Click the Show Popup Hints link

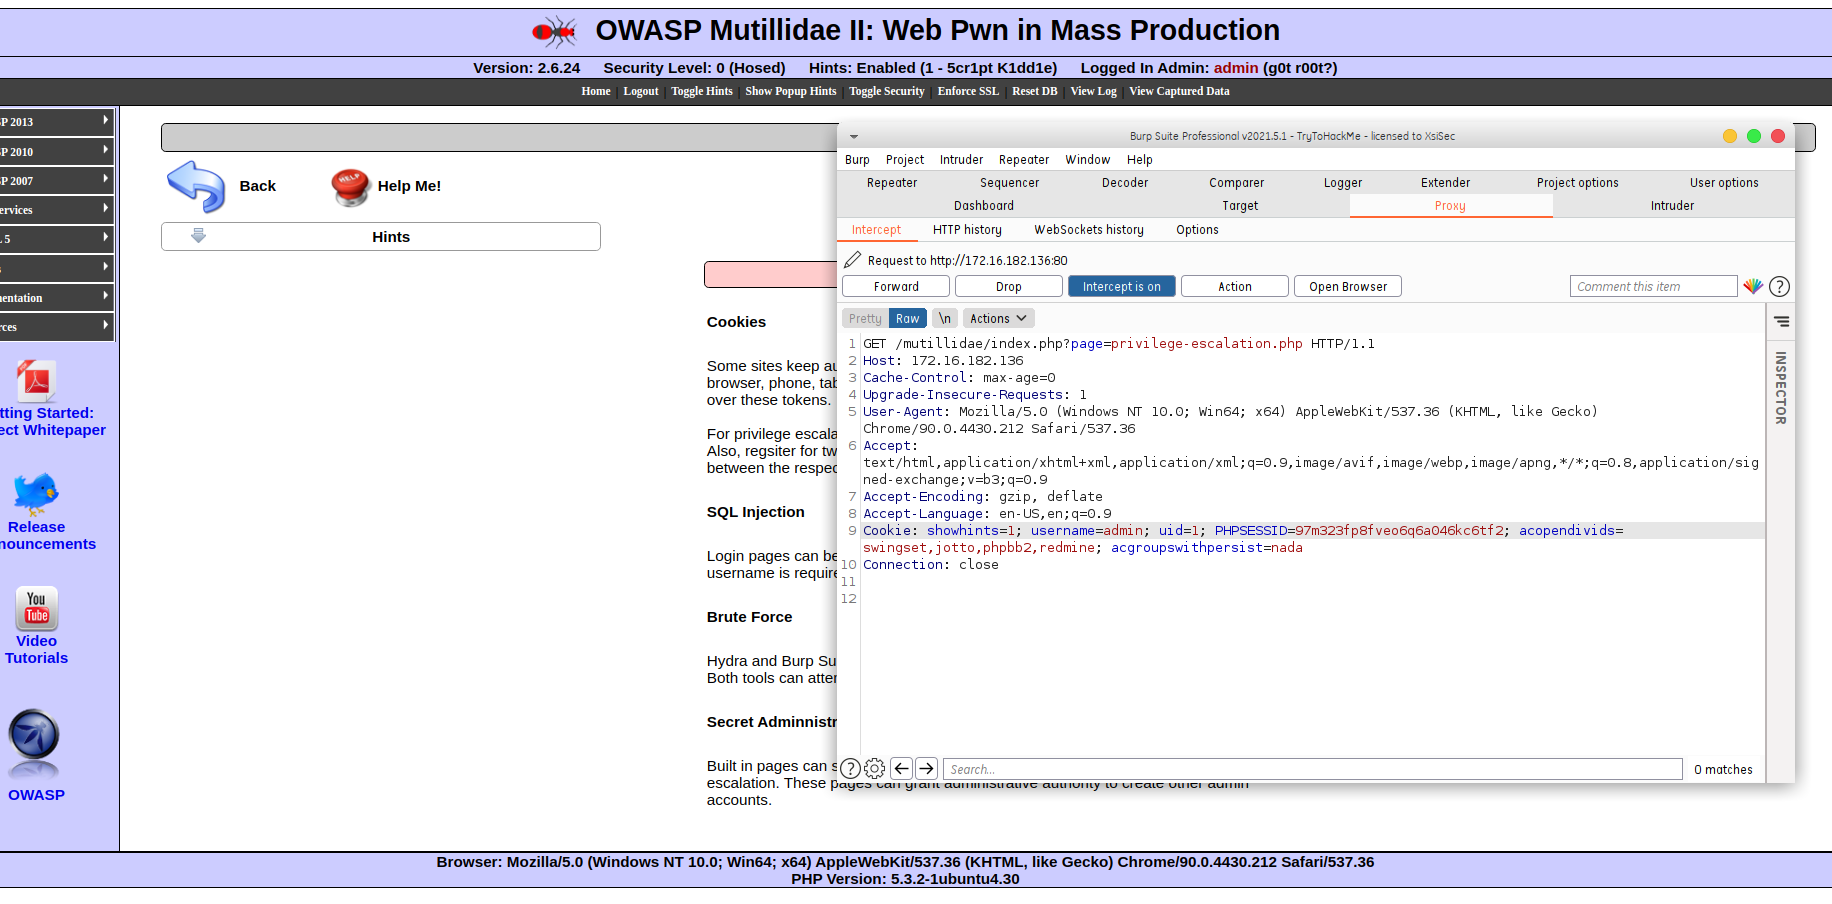click(791, 91)
